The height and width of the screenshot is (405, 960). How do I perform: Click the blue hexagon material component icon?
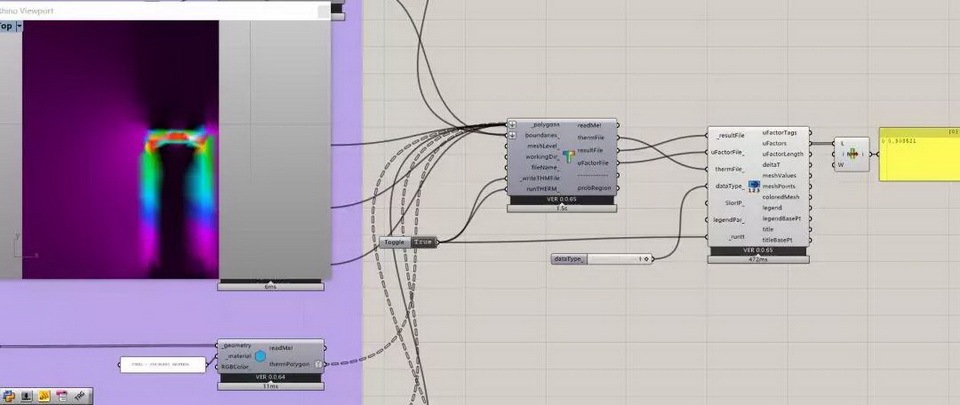tap(260, 355)
